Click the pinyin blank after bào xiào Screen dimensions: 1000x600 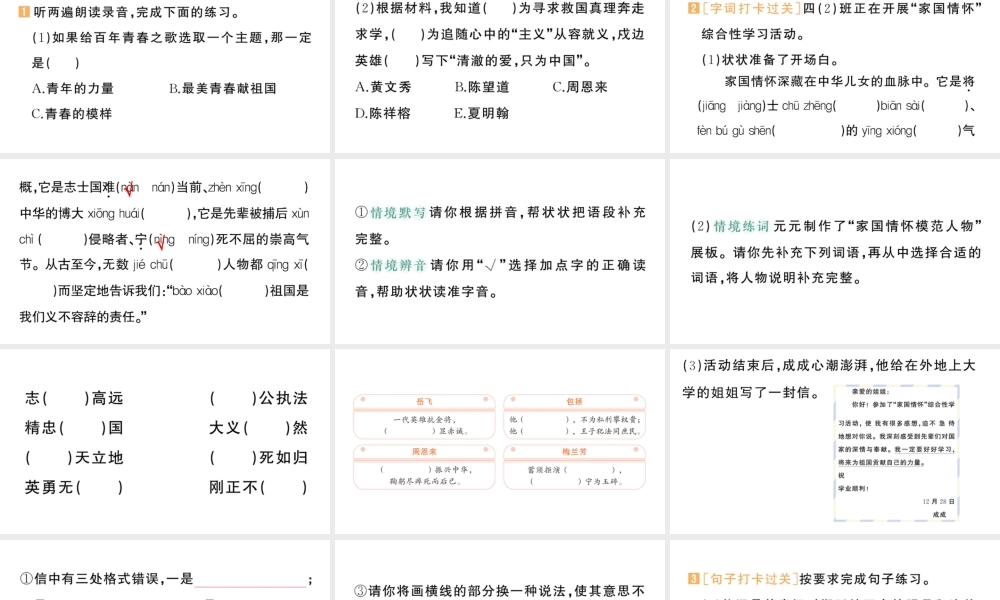[244, 291]
